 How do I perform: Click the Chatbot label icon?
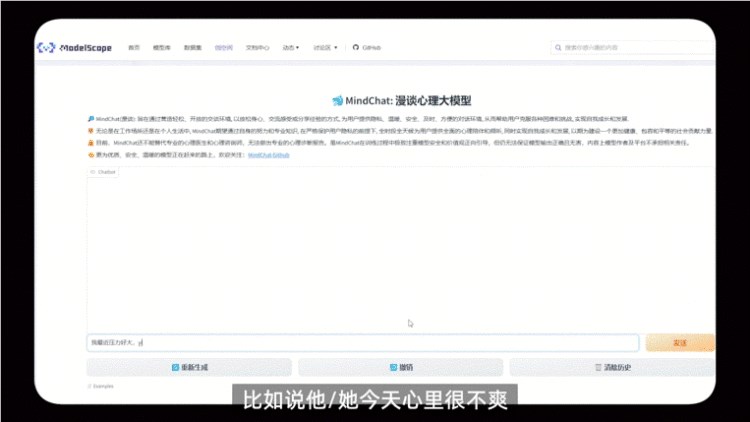point(92,172)
